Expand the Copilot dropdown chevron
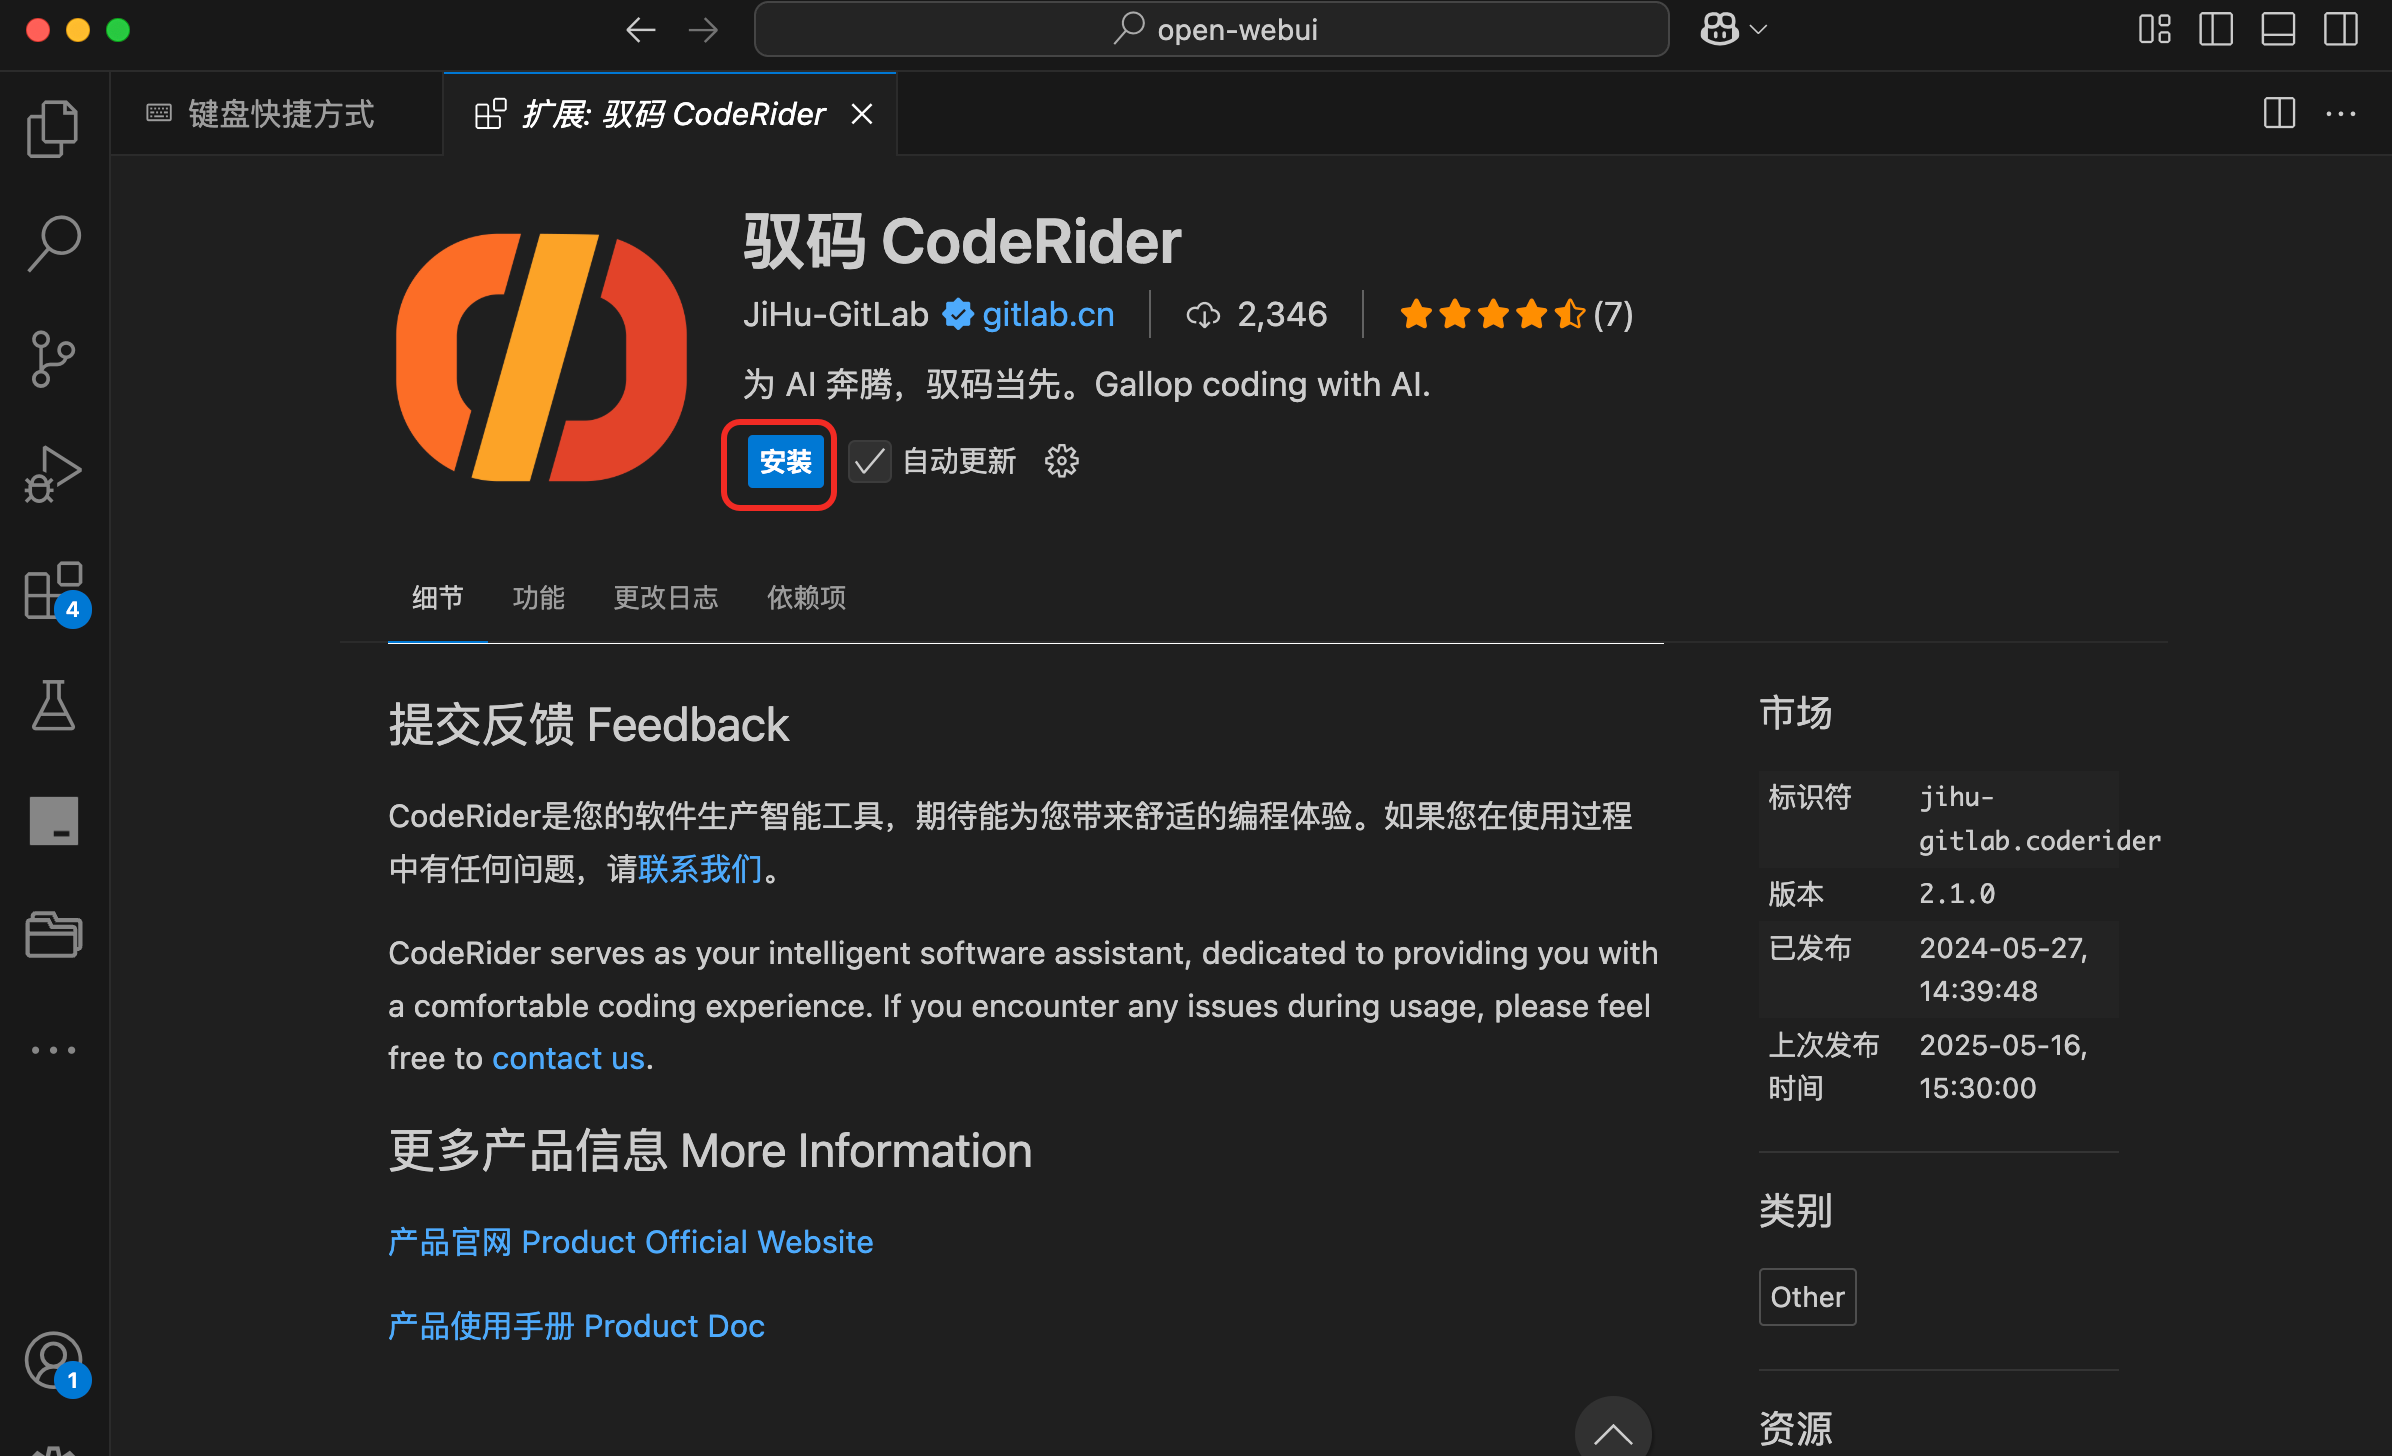Screen dimensions: 2392x1456 [x=1759, y=30]
